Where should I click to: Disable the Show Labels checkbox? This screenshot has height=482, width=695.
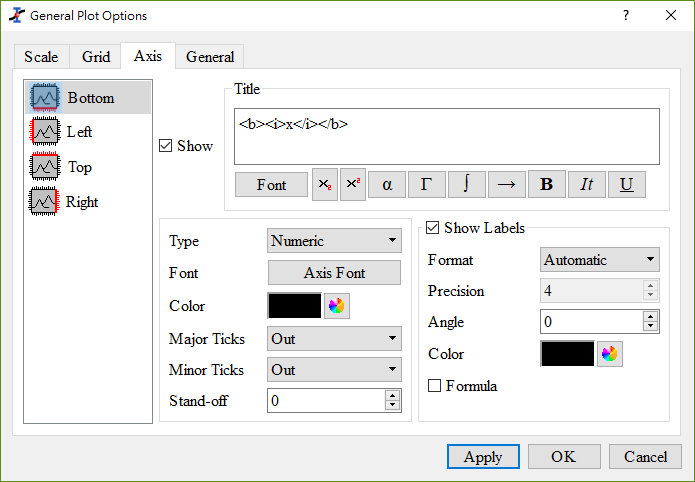coord(432,228)
